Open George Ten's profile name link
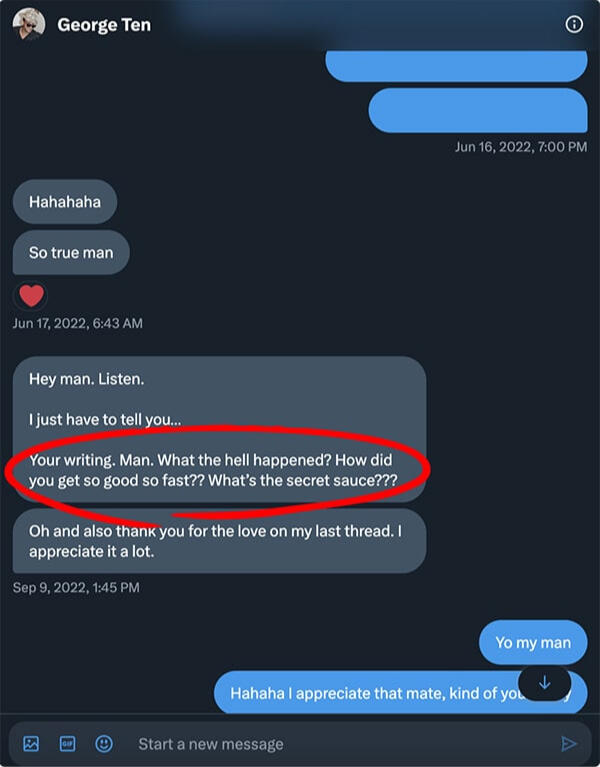 104,24
